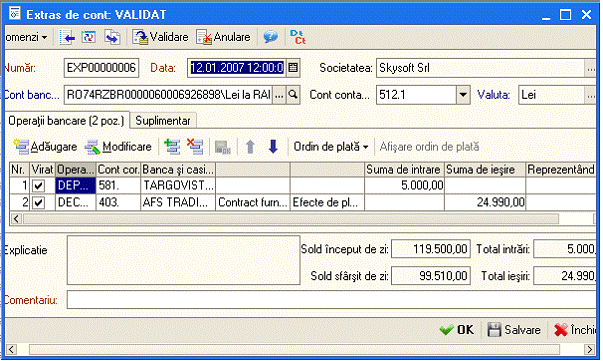Click the Dt/Ct accounting entries icon
Screen dimensions: 603x361
(x=298, y=37)
